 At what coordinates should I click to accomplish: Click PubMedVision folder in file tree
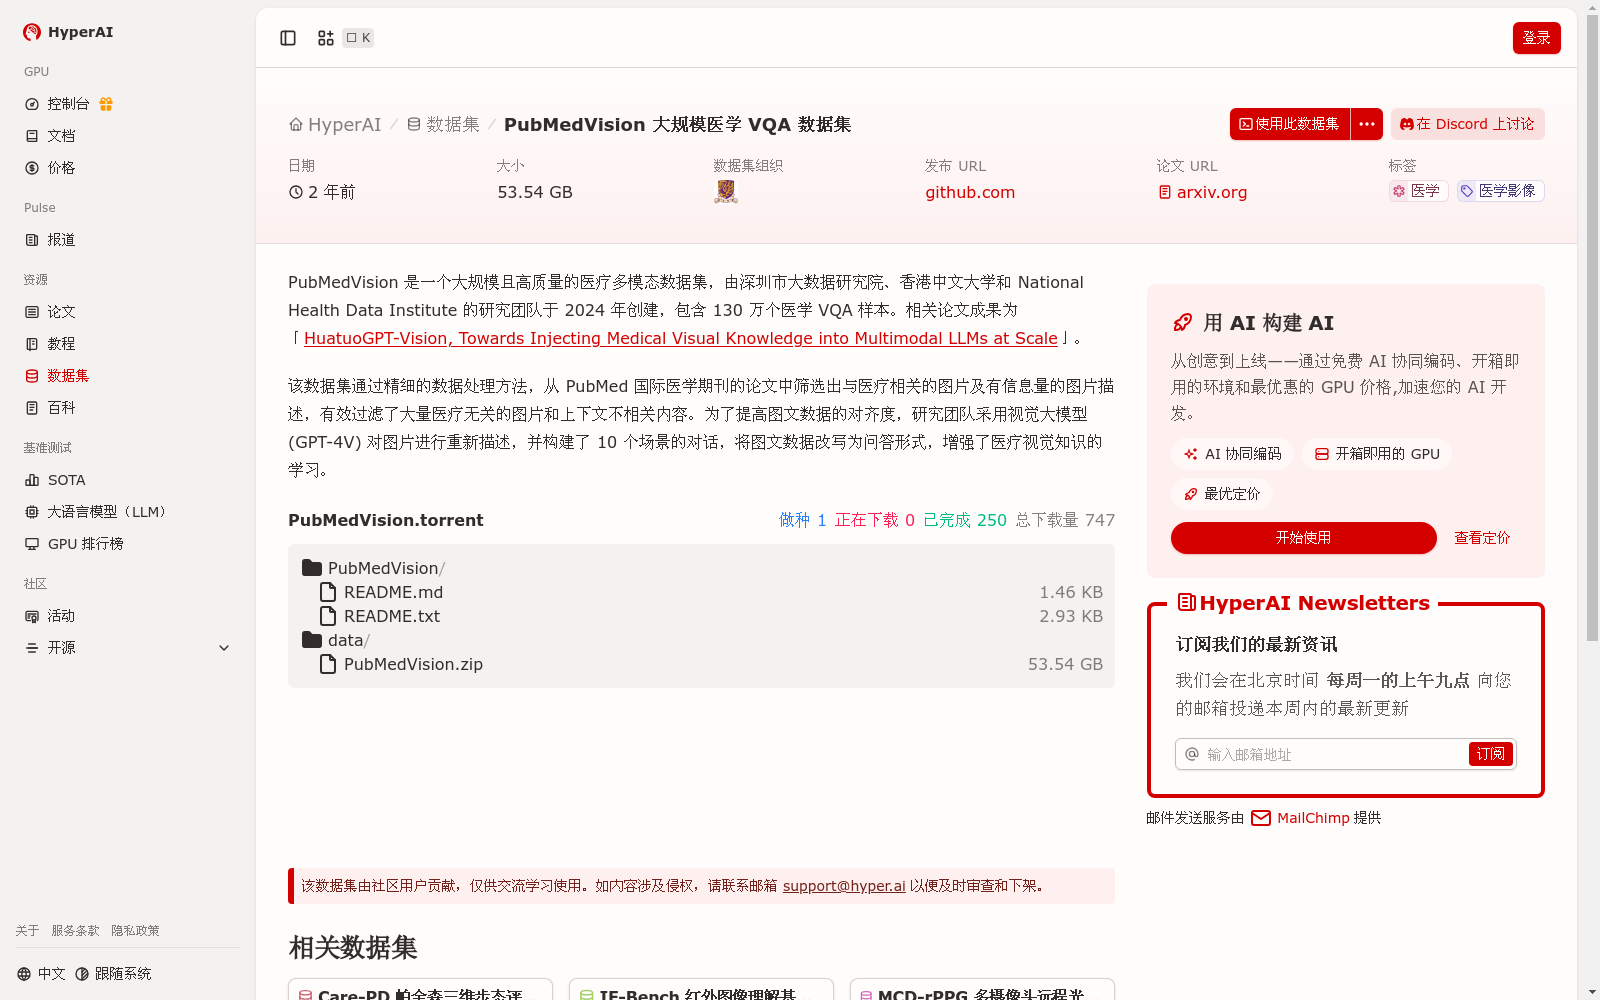[x=373, y=568]
